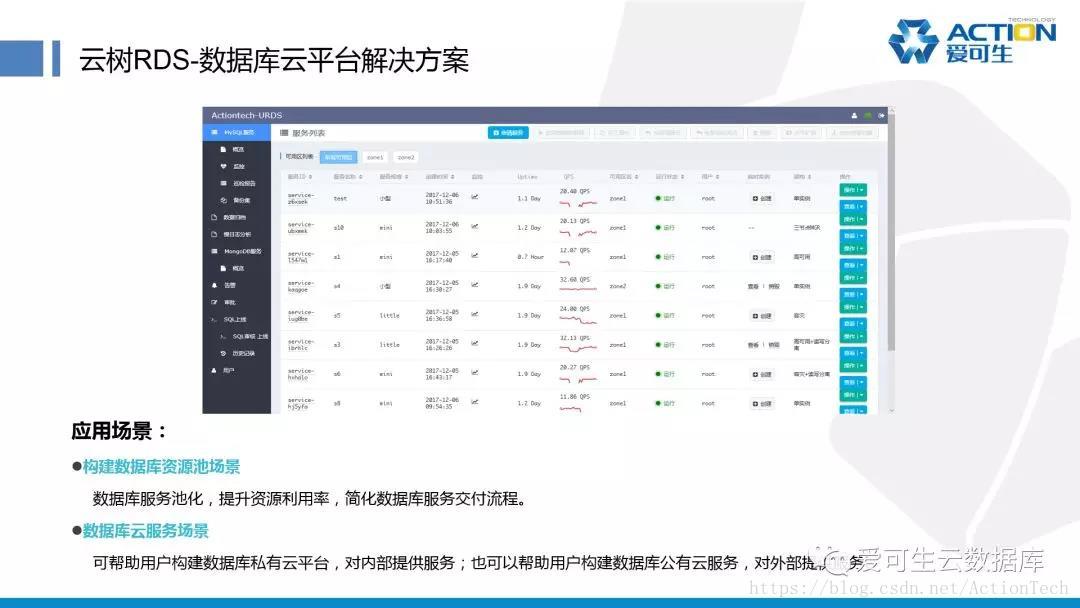Sort the table by 用户 column
This screenshot has height=608, width=1080.
tap(710, 177)
